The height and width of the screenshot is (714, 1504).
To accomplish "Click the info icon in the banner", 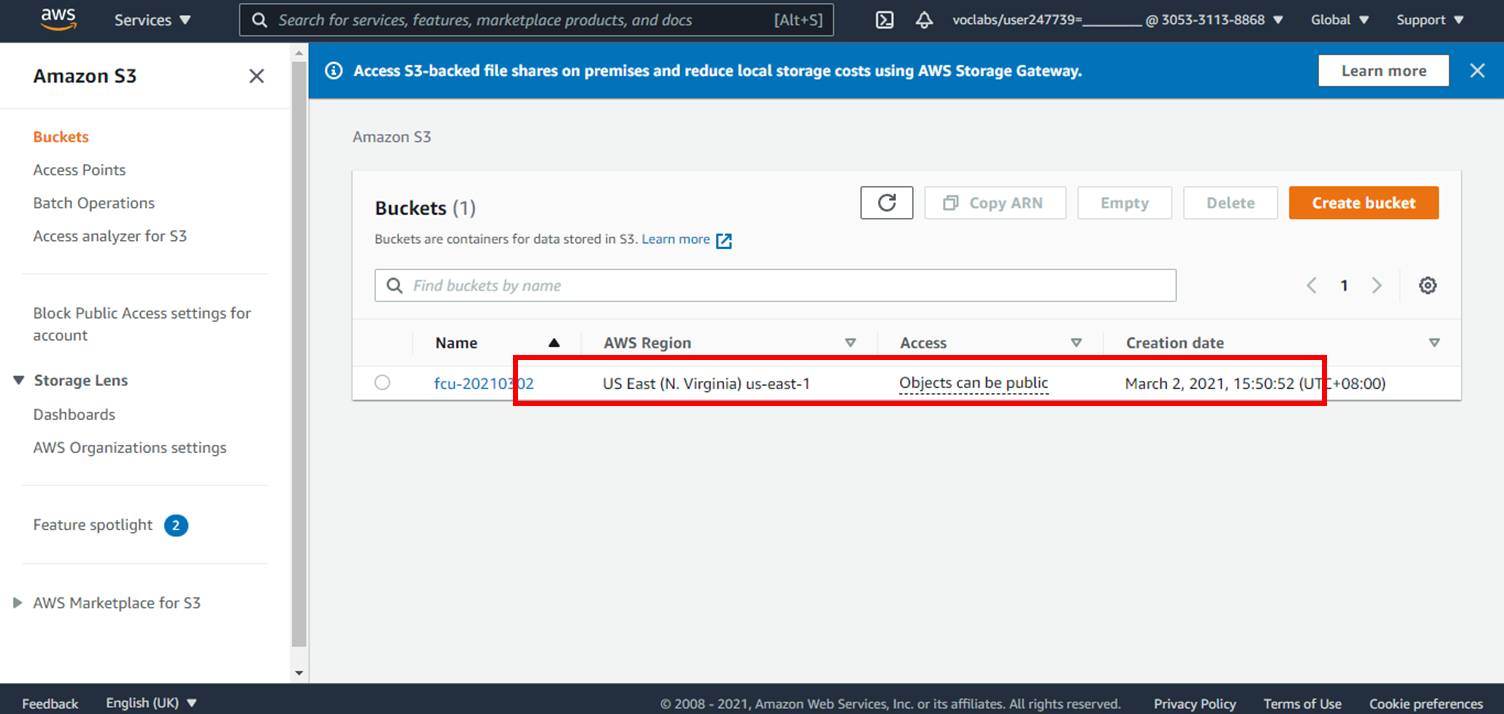I will (x=334, y=71).
